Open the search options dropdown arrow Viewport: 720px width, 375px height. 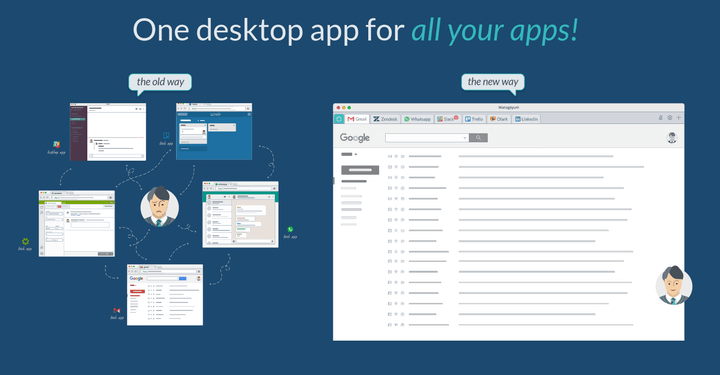[x=465, y=138]
